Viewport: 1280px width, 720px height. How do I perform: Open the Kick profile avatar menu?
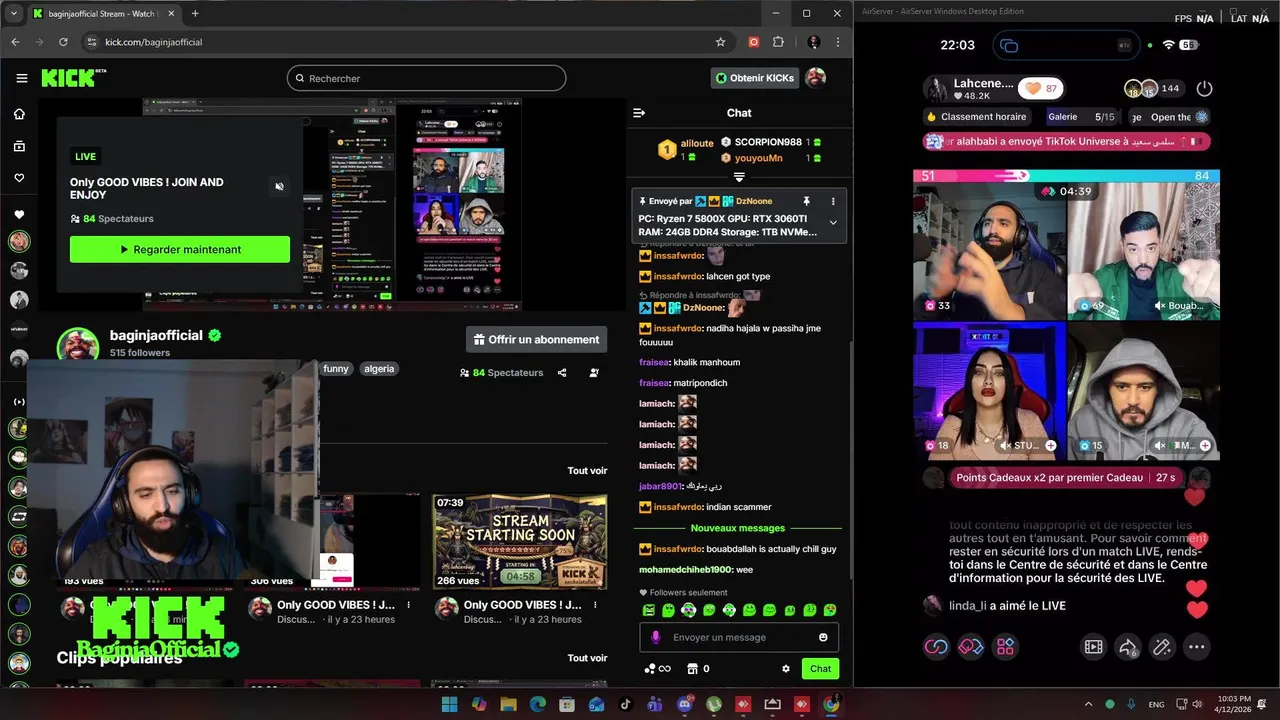coord(816,78)
